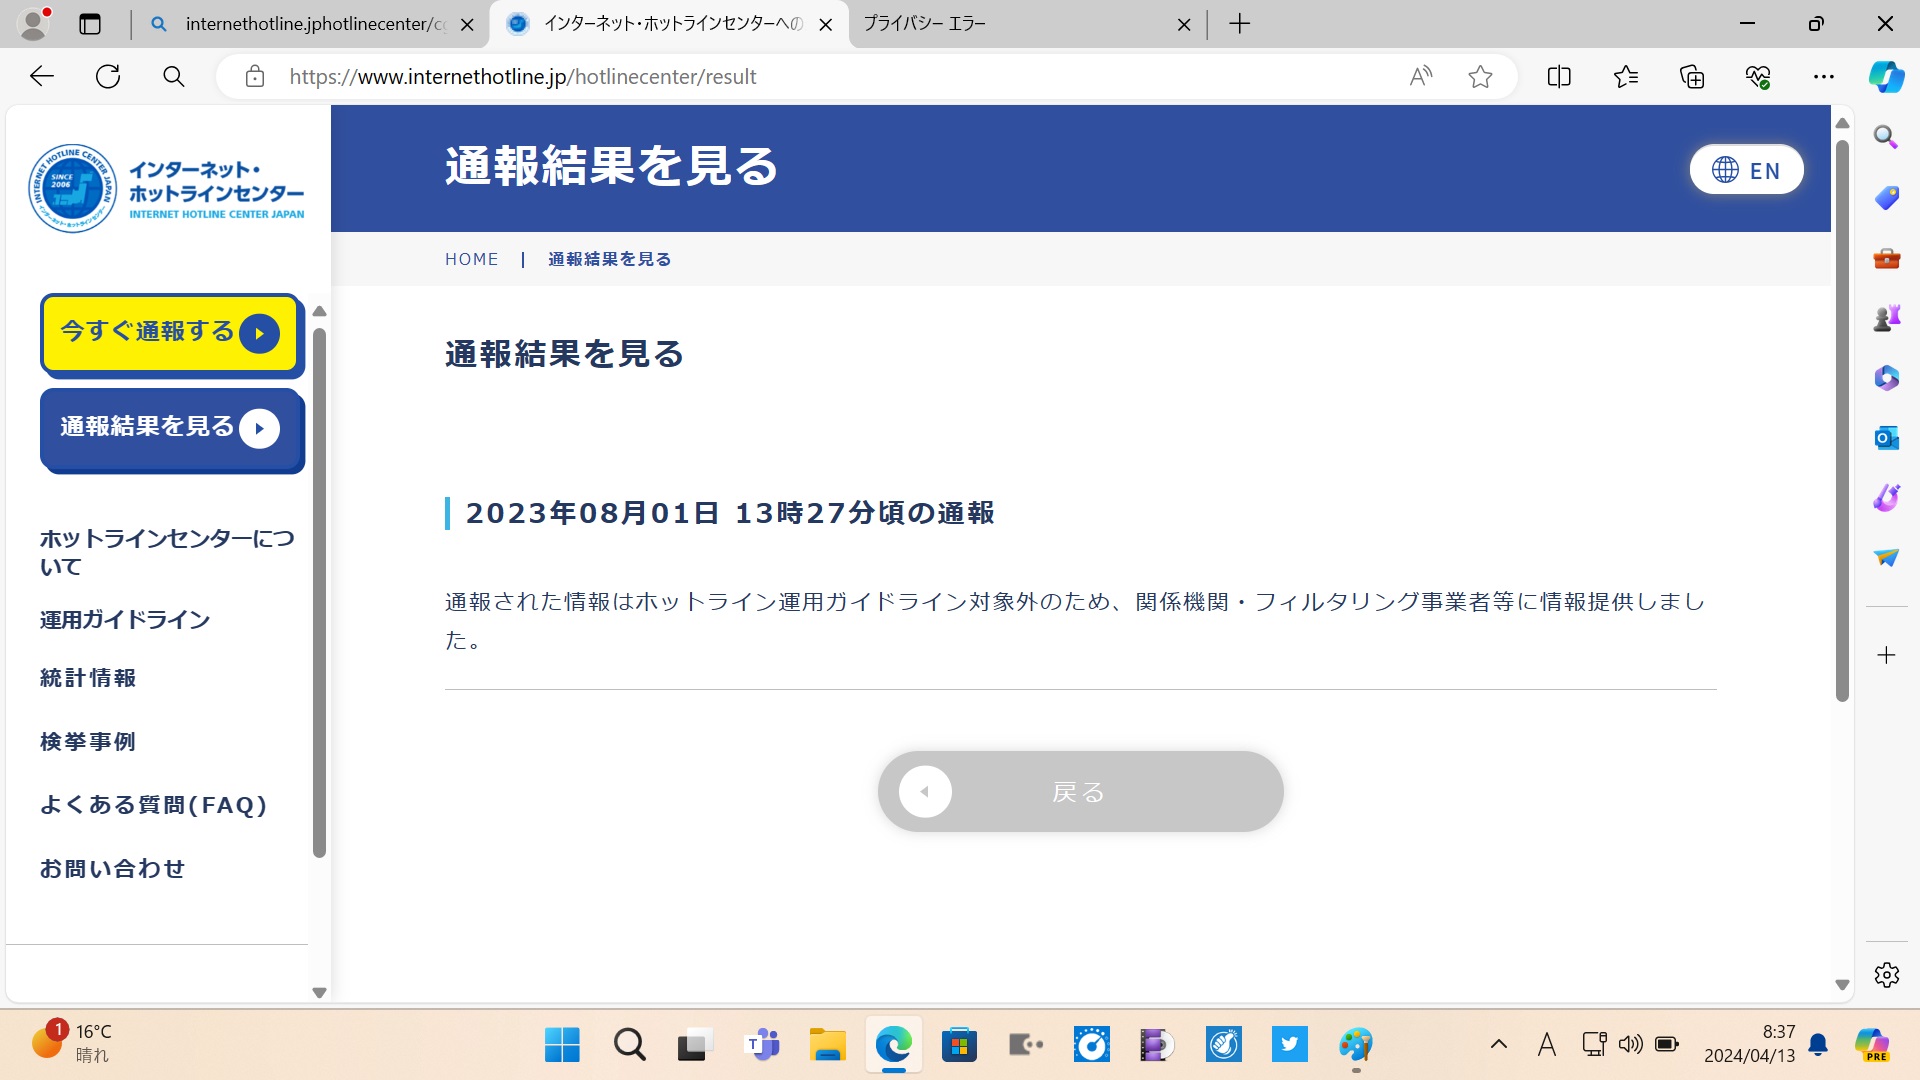
Task: Open Copilot in the Edge sidebar
Action: (1886, 76)
